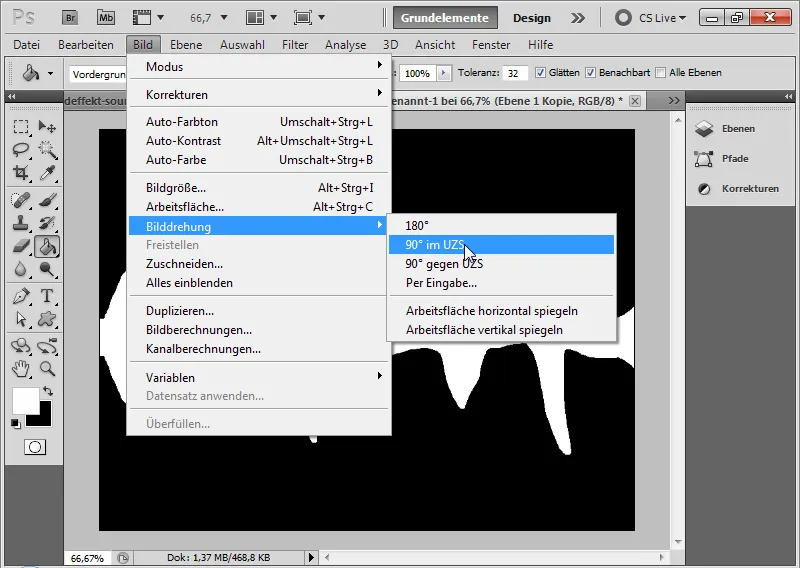This screenshot has height=568, width=800.
Task: Select the Blur tool
Action: pos(21,269)
